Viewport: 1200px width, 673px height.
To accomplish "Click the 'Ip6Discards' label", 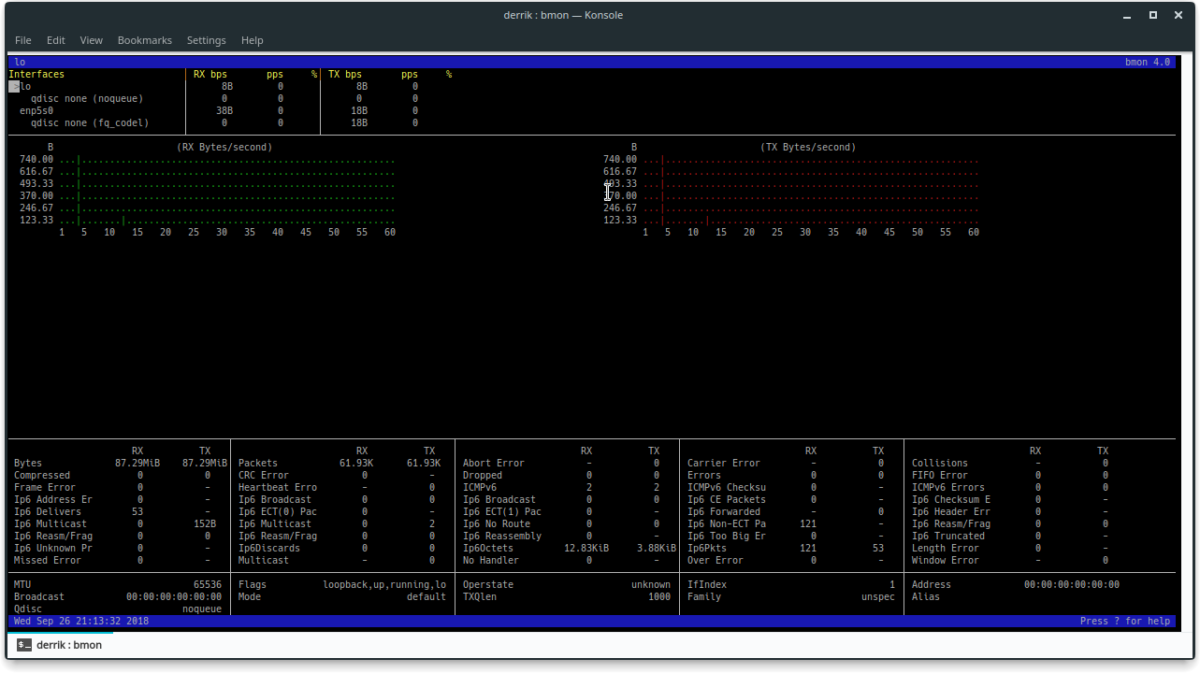I will click(x=269, y=548).
